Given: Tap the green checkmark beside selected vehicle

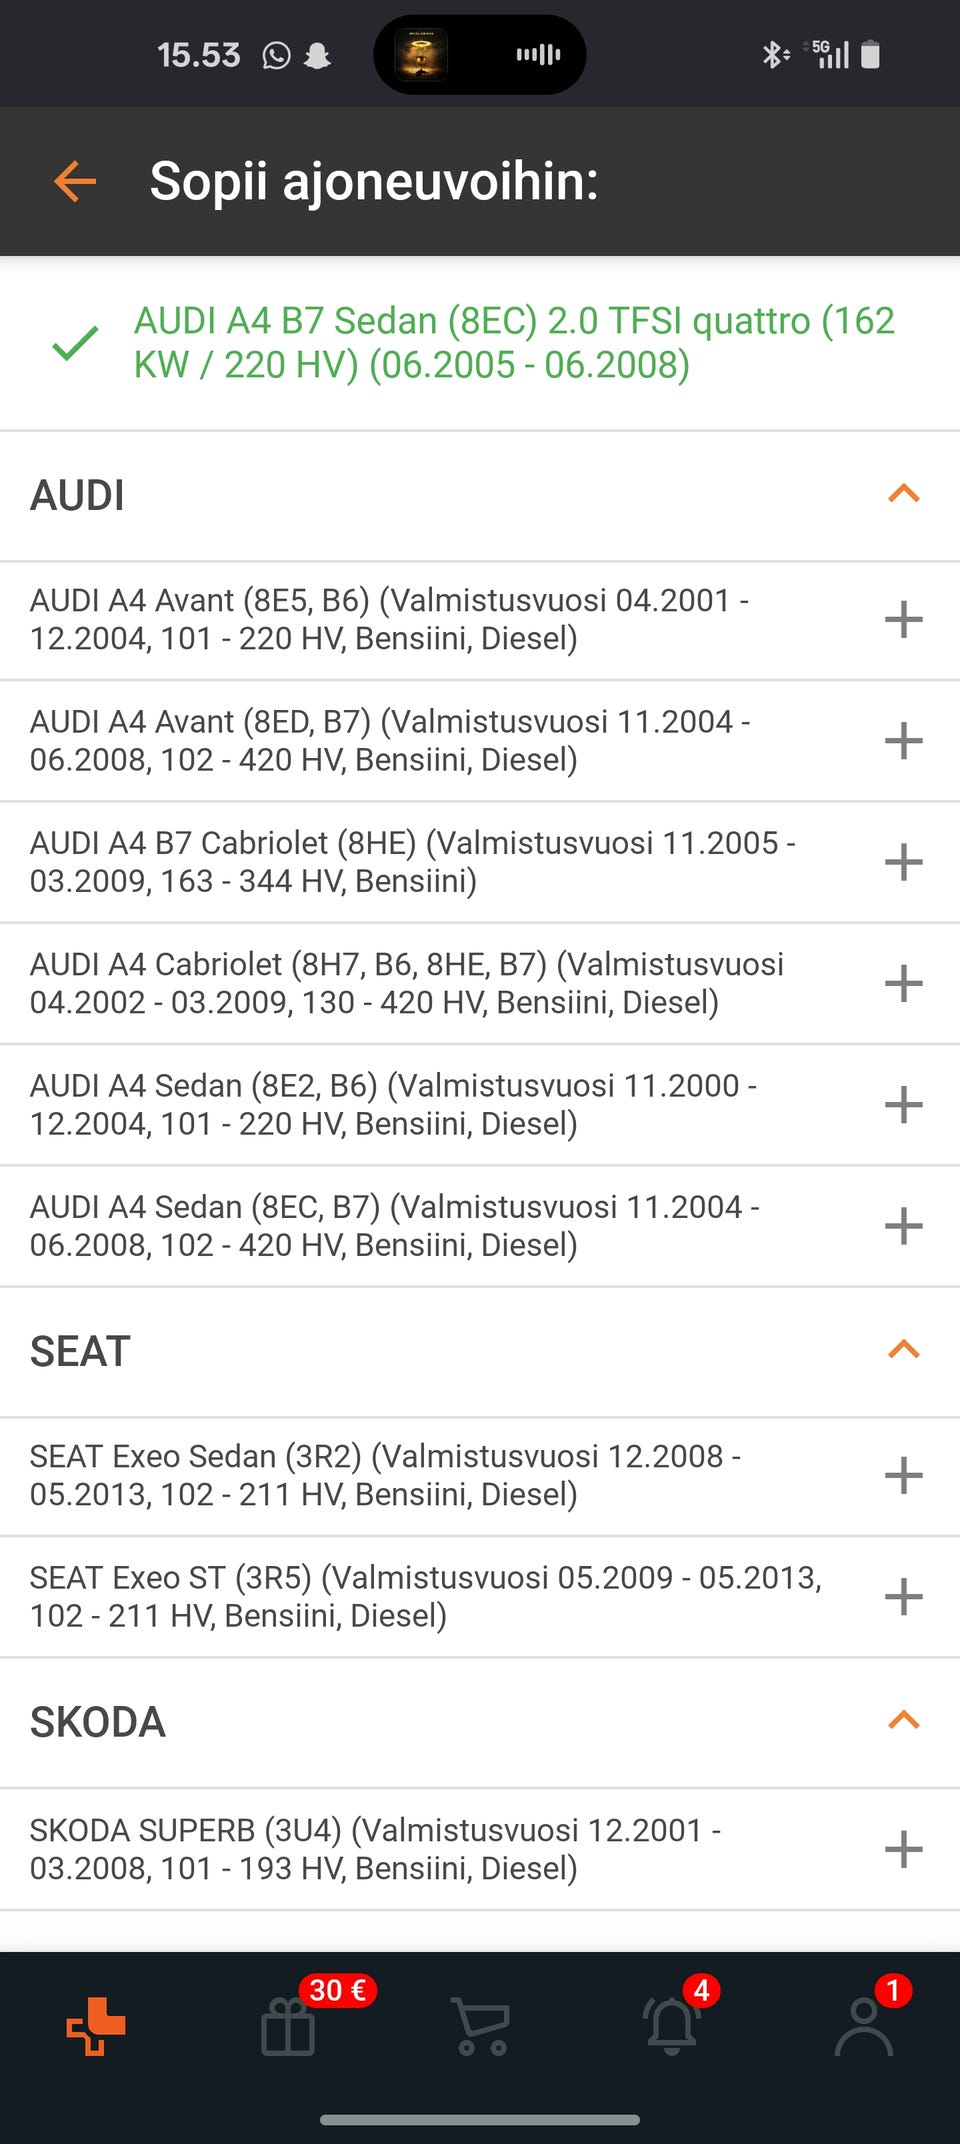Looking at the screenshot, I should 75,343.
